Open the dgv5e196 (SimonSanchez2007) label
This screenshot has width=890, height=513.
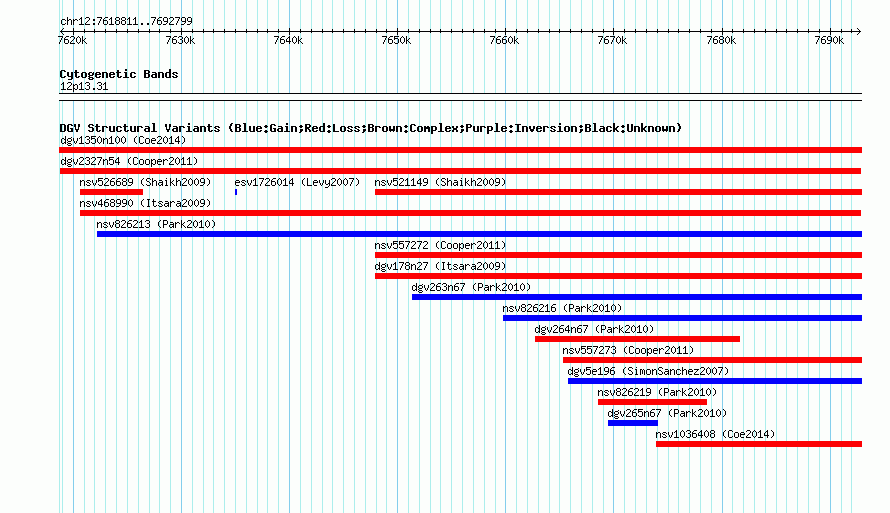[x=648, y=371]
